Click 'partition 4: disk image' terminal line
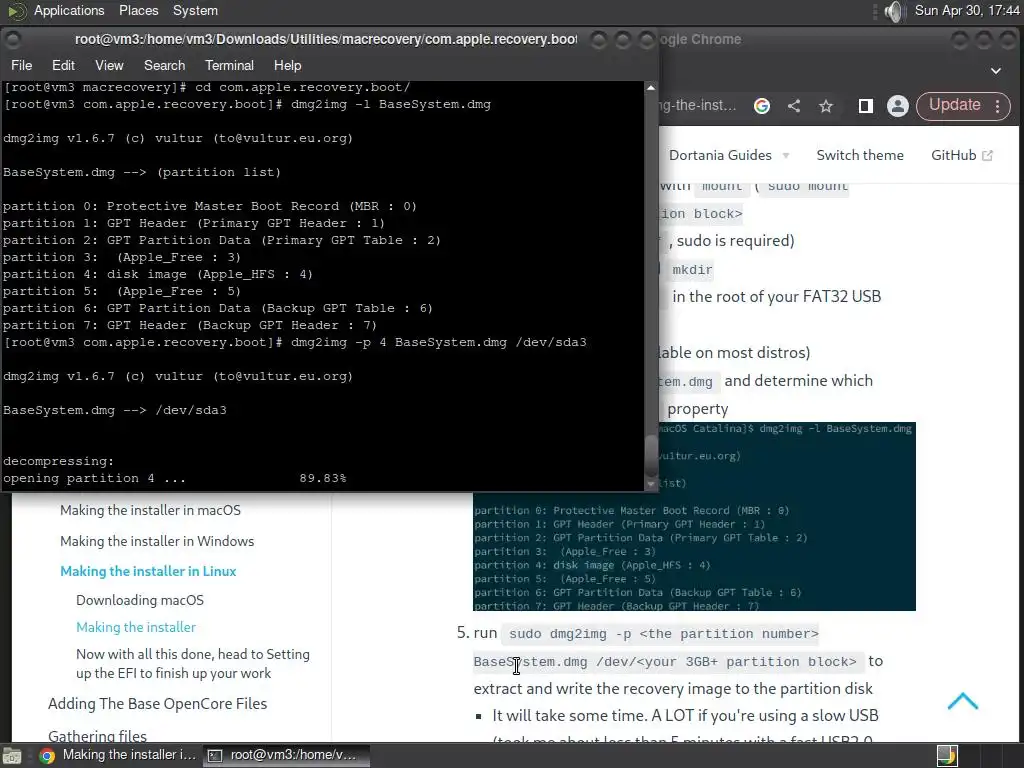Viewport: 1024px width, 768px height. point(158,274)
